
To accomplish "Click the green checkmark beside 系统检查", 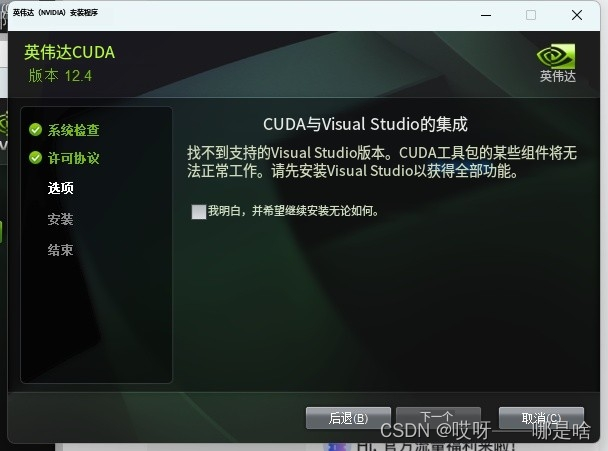I will point(35,130).
